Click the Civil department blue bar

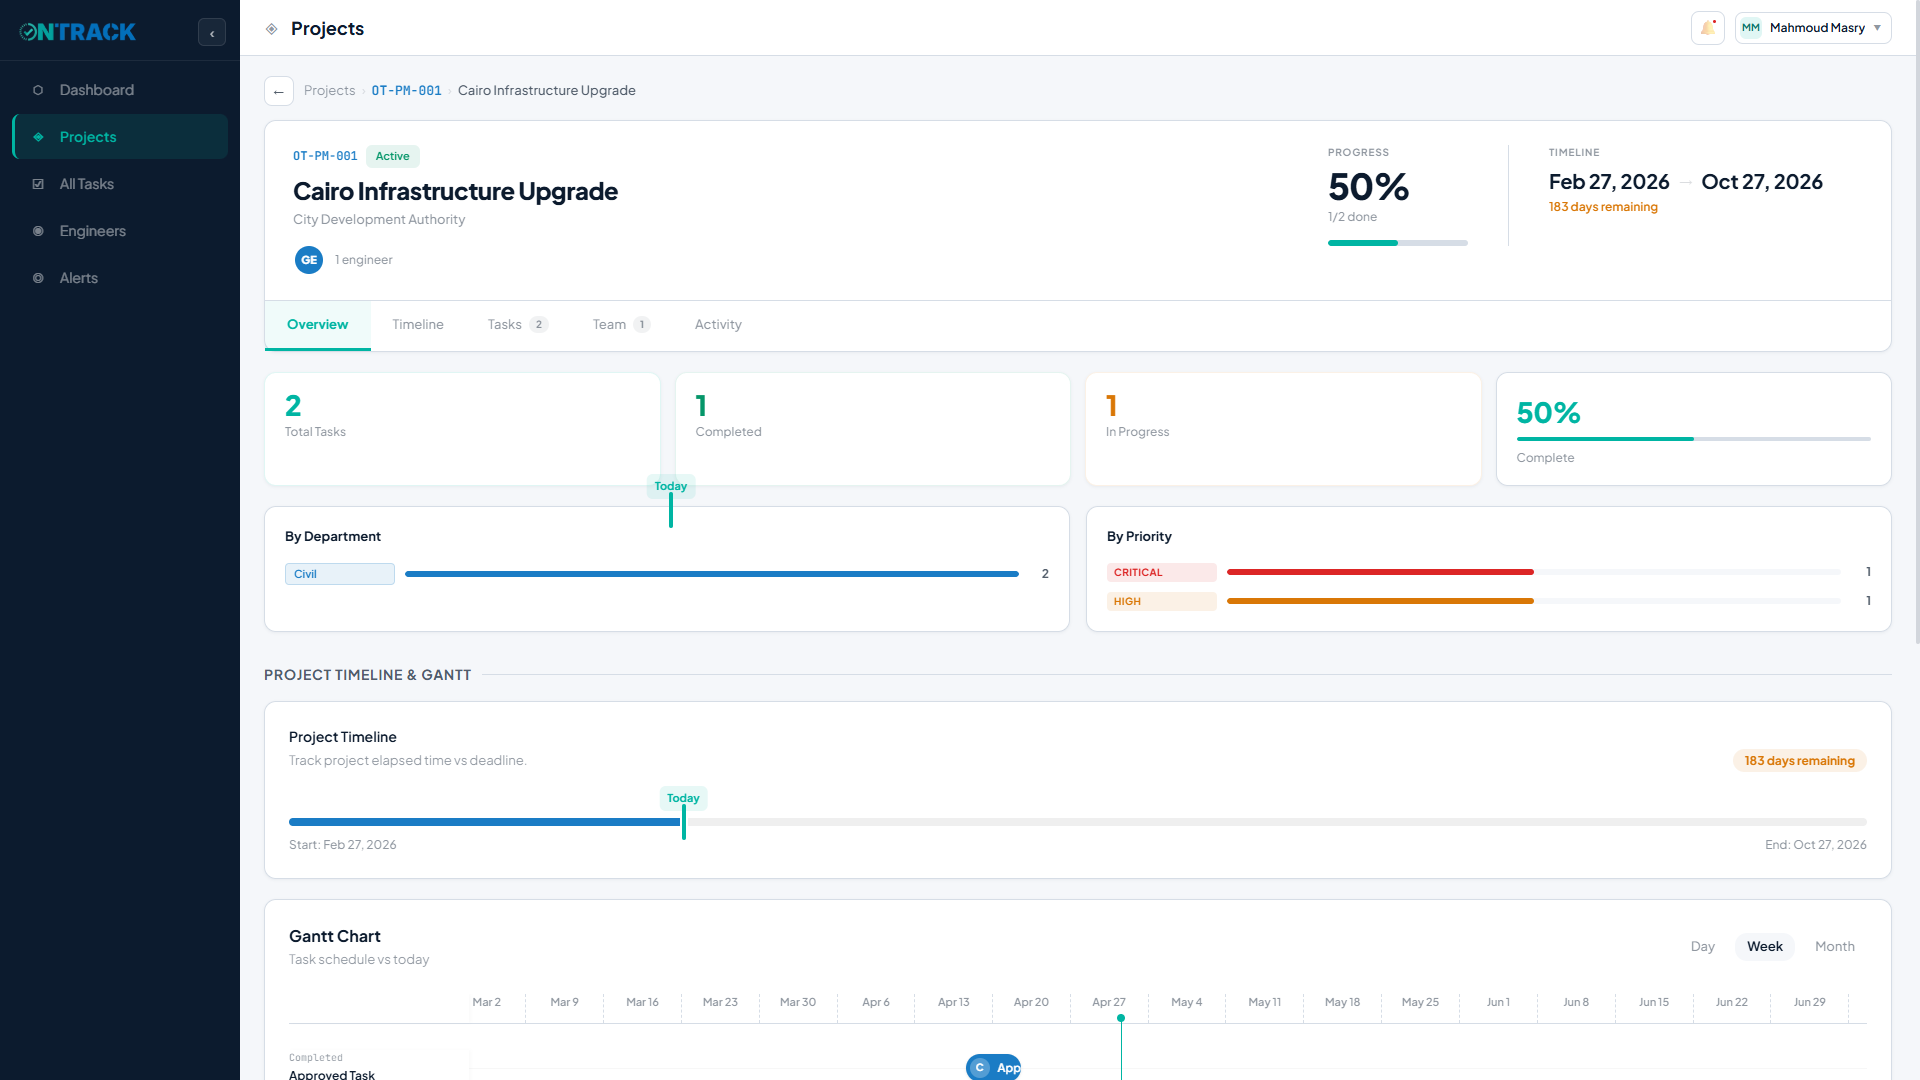click(x=711, y=574)
